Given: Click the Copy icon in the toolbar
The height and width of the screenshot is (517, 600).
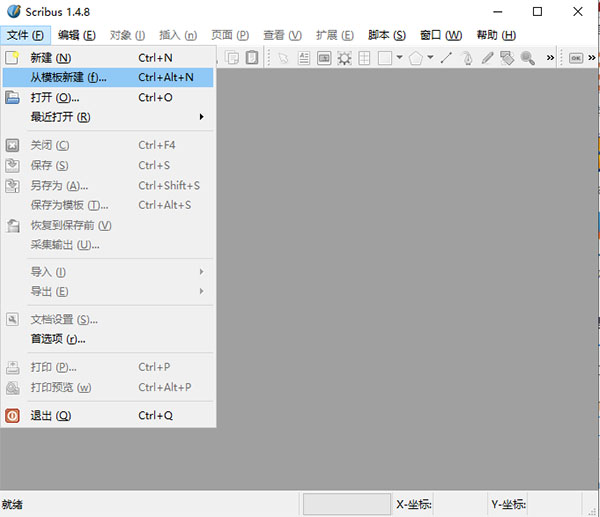Looking at the screenshot, I should (x=232, y=58).
